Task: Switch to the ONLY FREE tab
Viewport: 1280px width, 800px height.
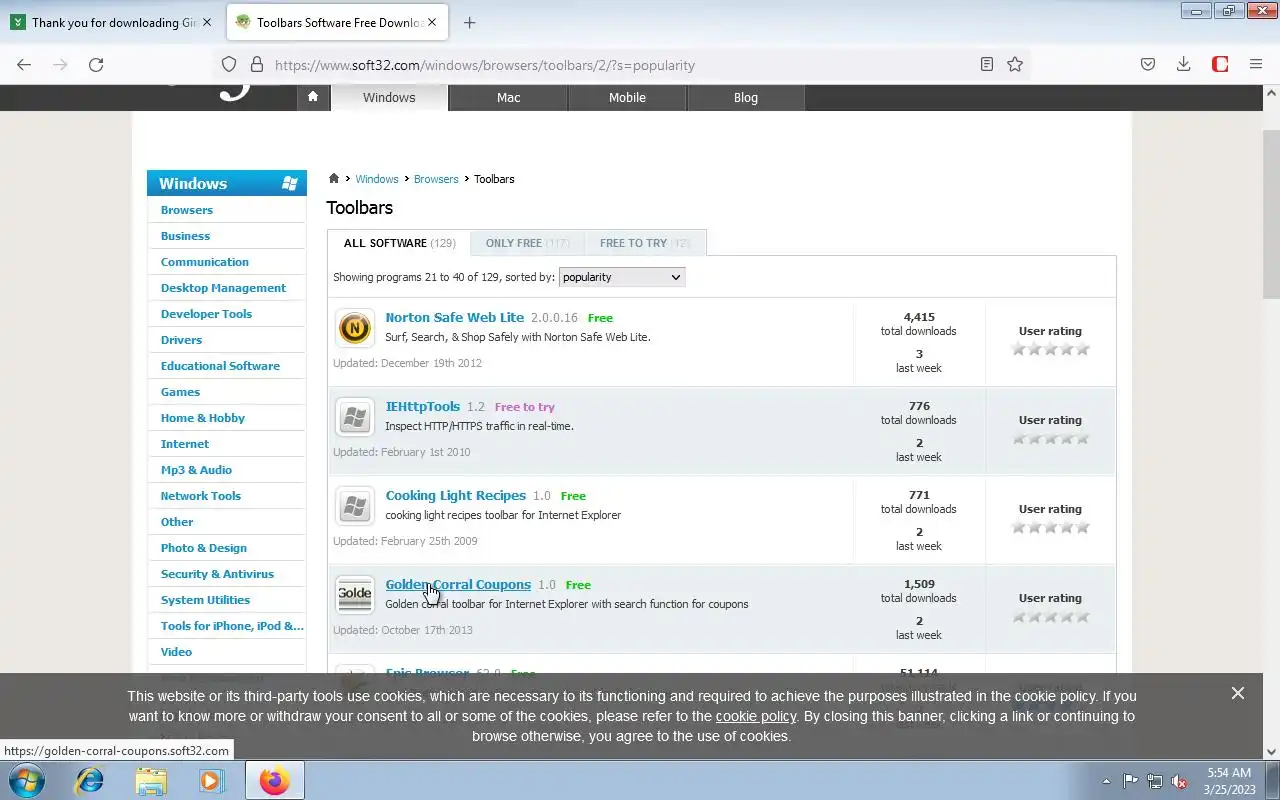Action: pos(527,243)
